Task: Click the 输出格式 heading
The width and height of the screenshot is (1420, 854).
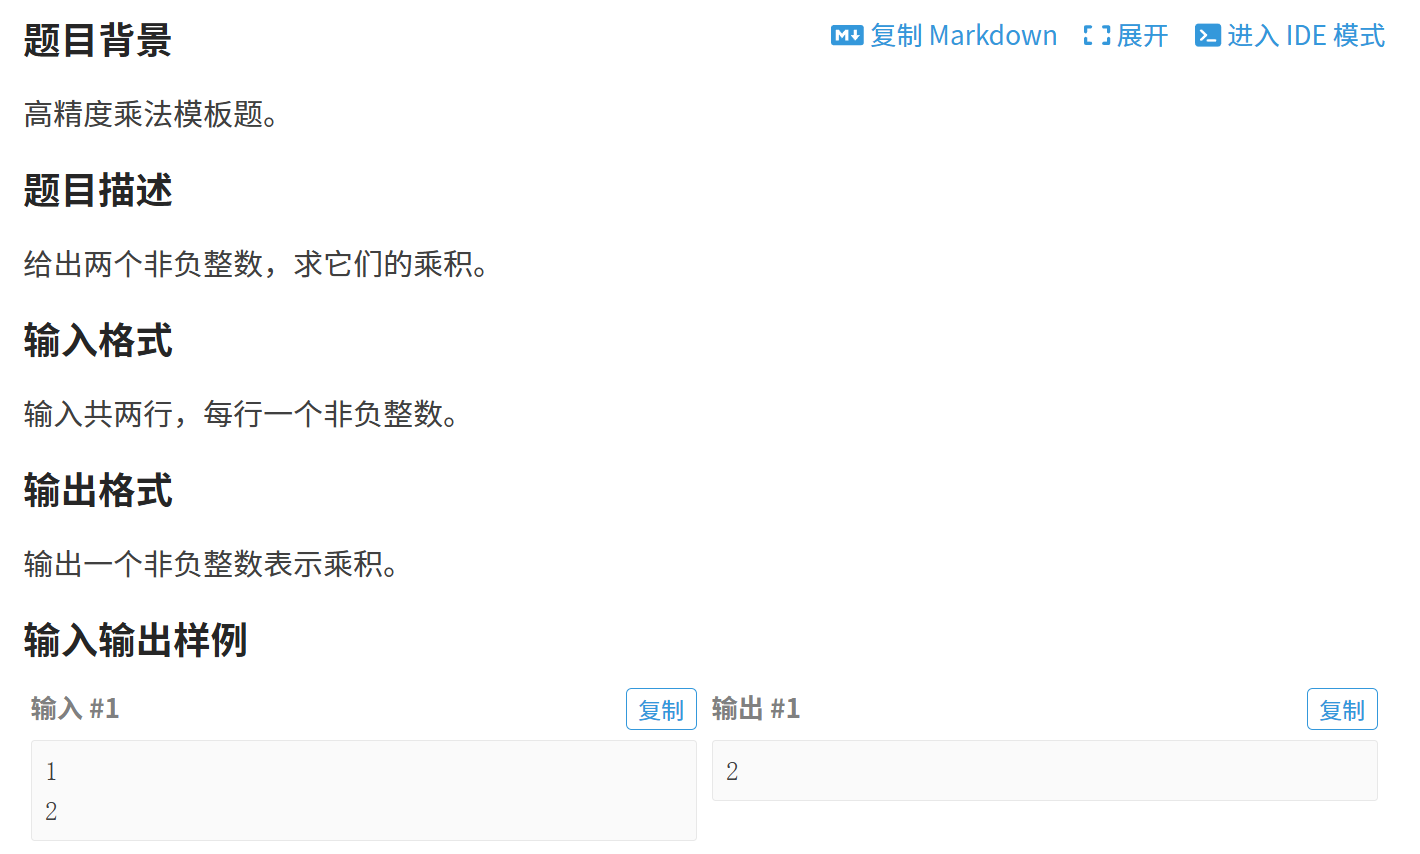Action: click(x=98, y=490)
